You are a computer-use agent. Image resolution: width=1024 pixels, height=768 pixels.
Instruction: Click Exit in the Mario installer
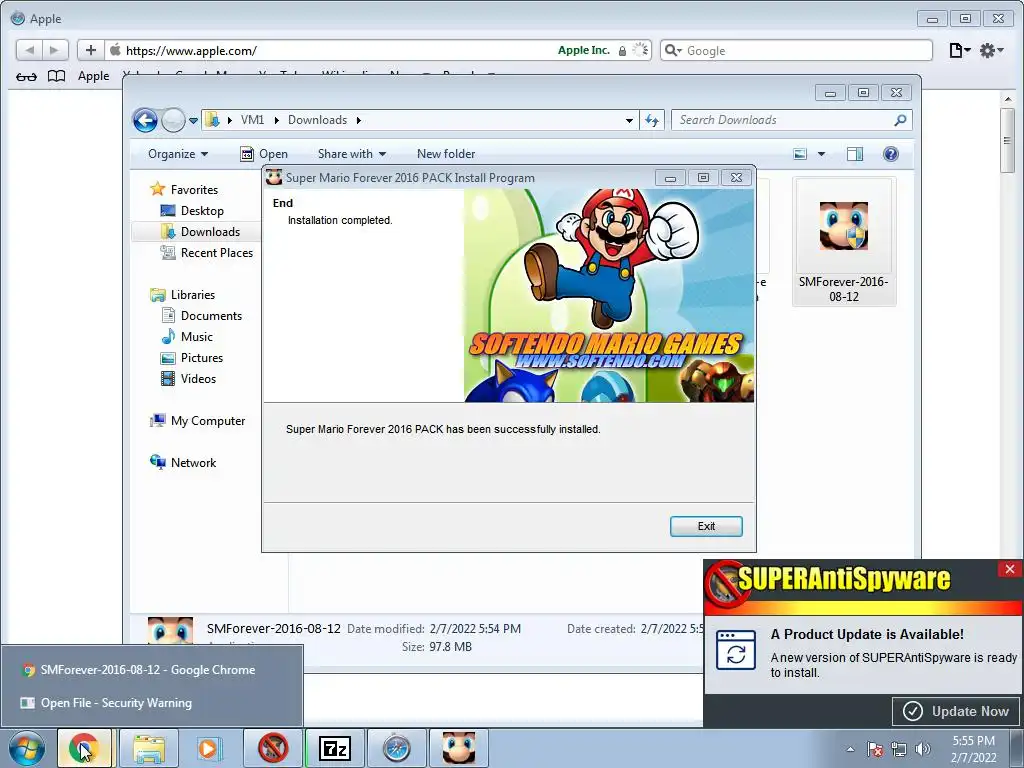pos(706,526)
